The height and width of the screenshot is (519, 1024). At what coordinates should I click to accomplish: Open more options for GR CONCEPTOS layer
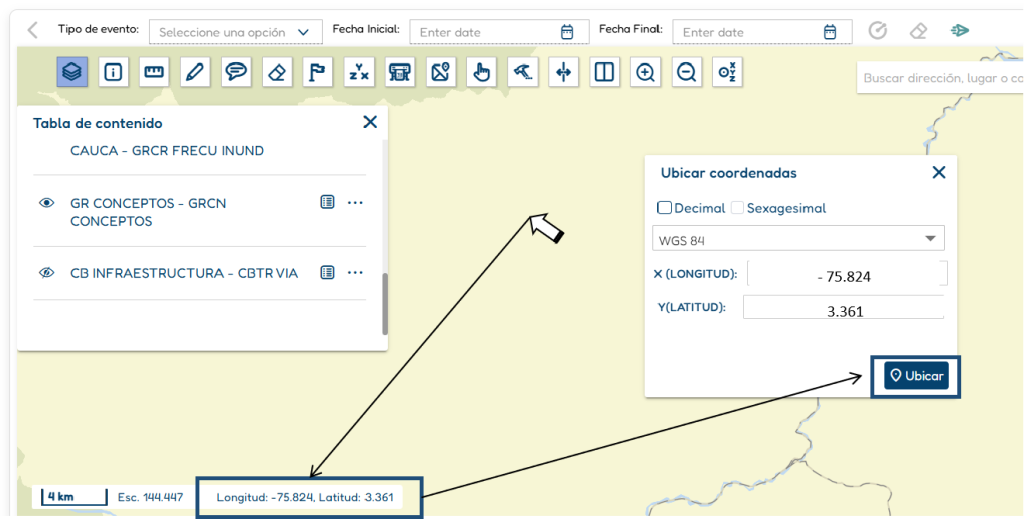[355, 203]
